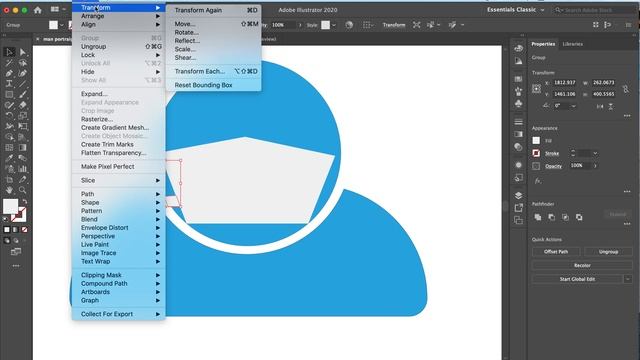640x360 pixels.
Task: Select the Free Transform tool
Action: pos(22,126)
